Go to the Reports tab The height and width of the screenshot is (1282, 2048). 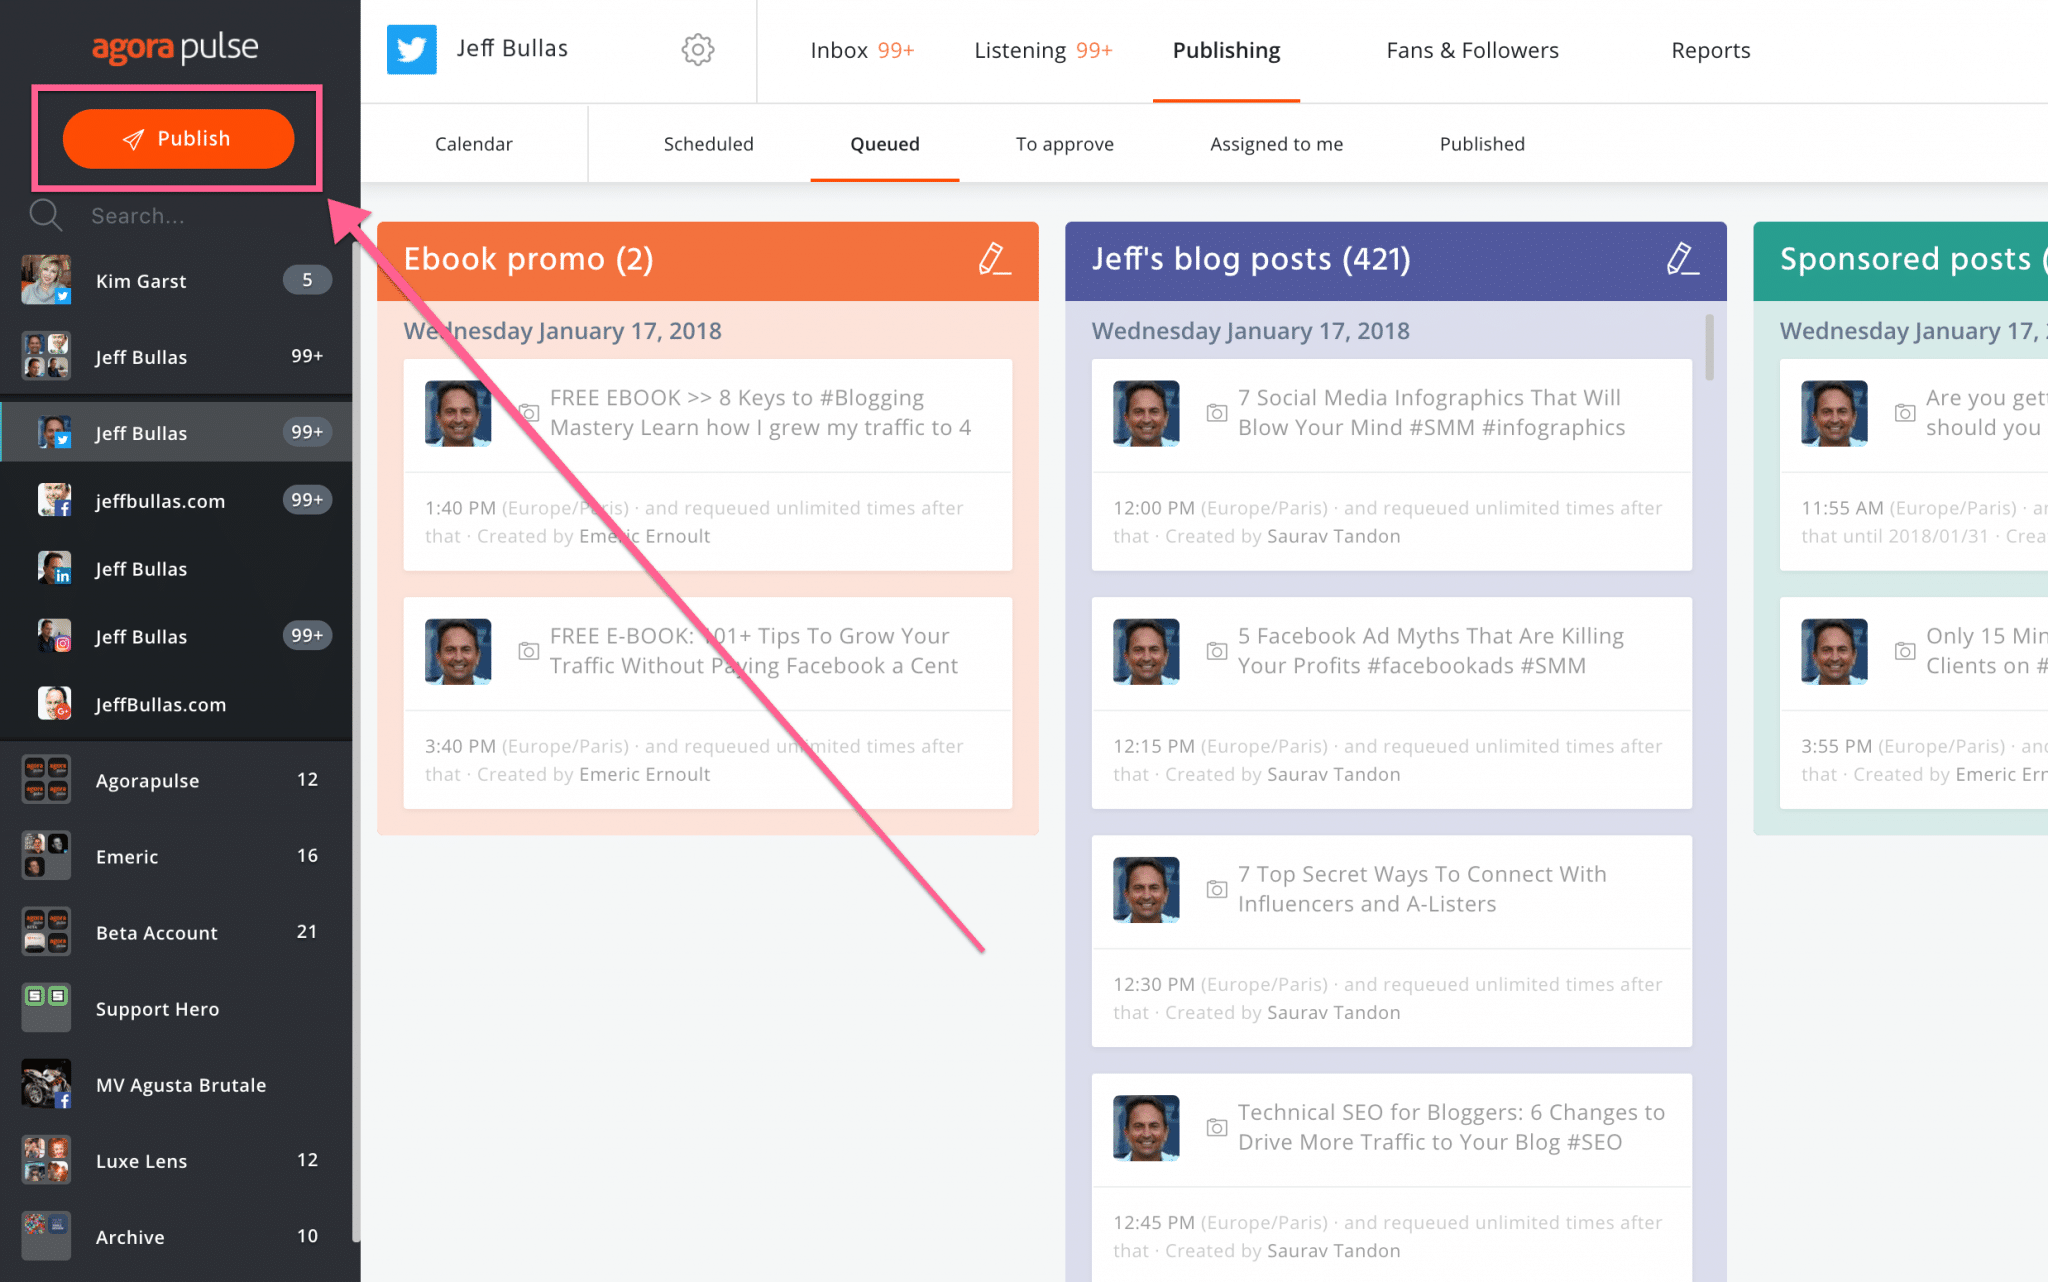[x=1710, y=50]
